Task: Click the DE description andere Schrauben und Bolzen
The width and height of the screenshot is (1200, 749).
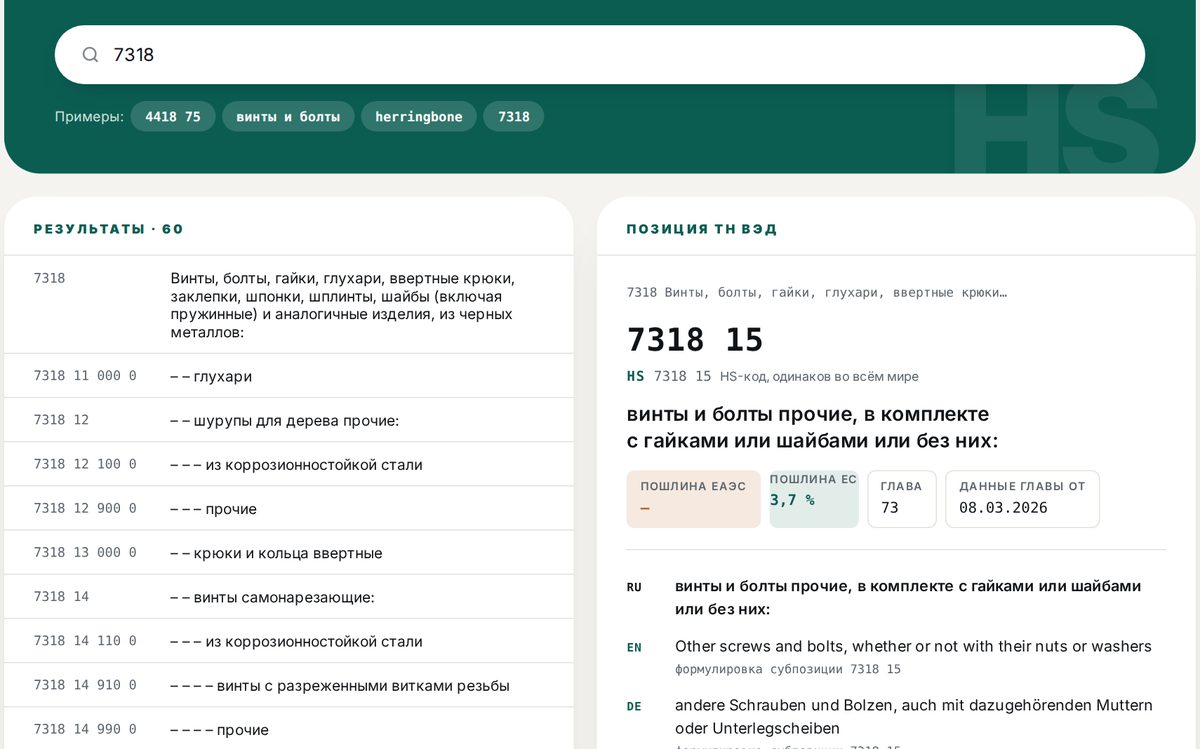Action: tap(914, 716)
